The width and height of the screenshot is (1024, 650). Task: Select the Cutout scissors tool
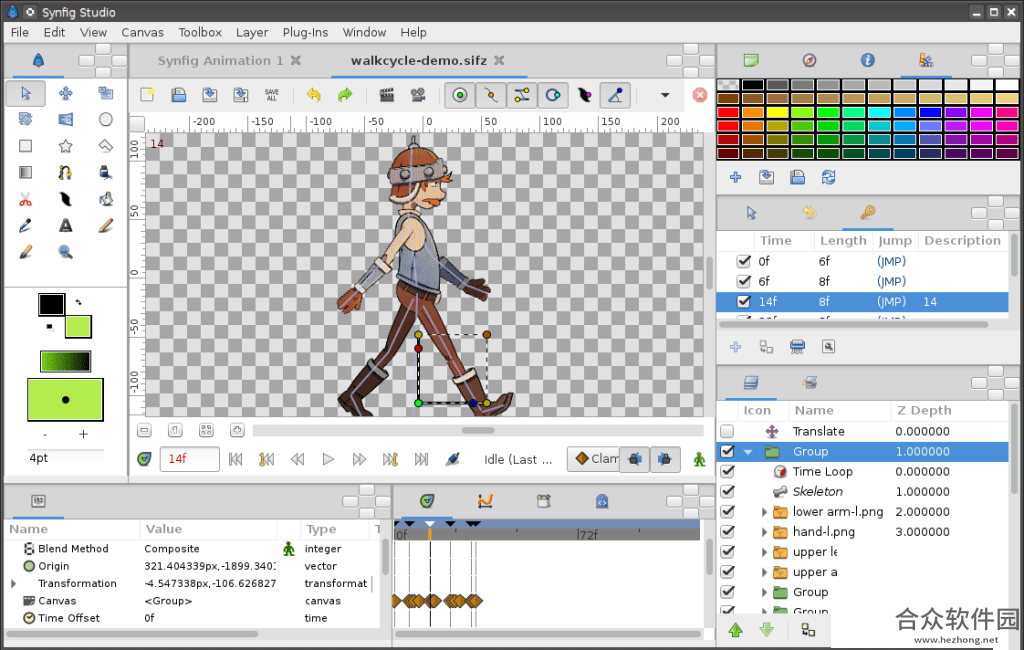point(25,199)
